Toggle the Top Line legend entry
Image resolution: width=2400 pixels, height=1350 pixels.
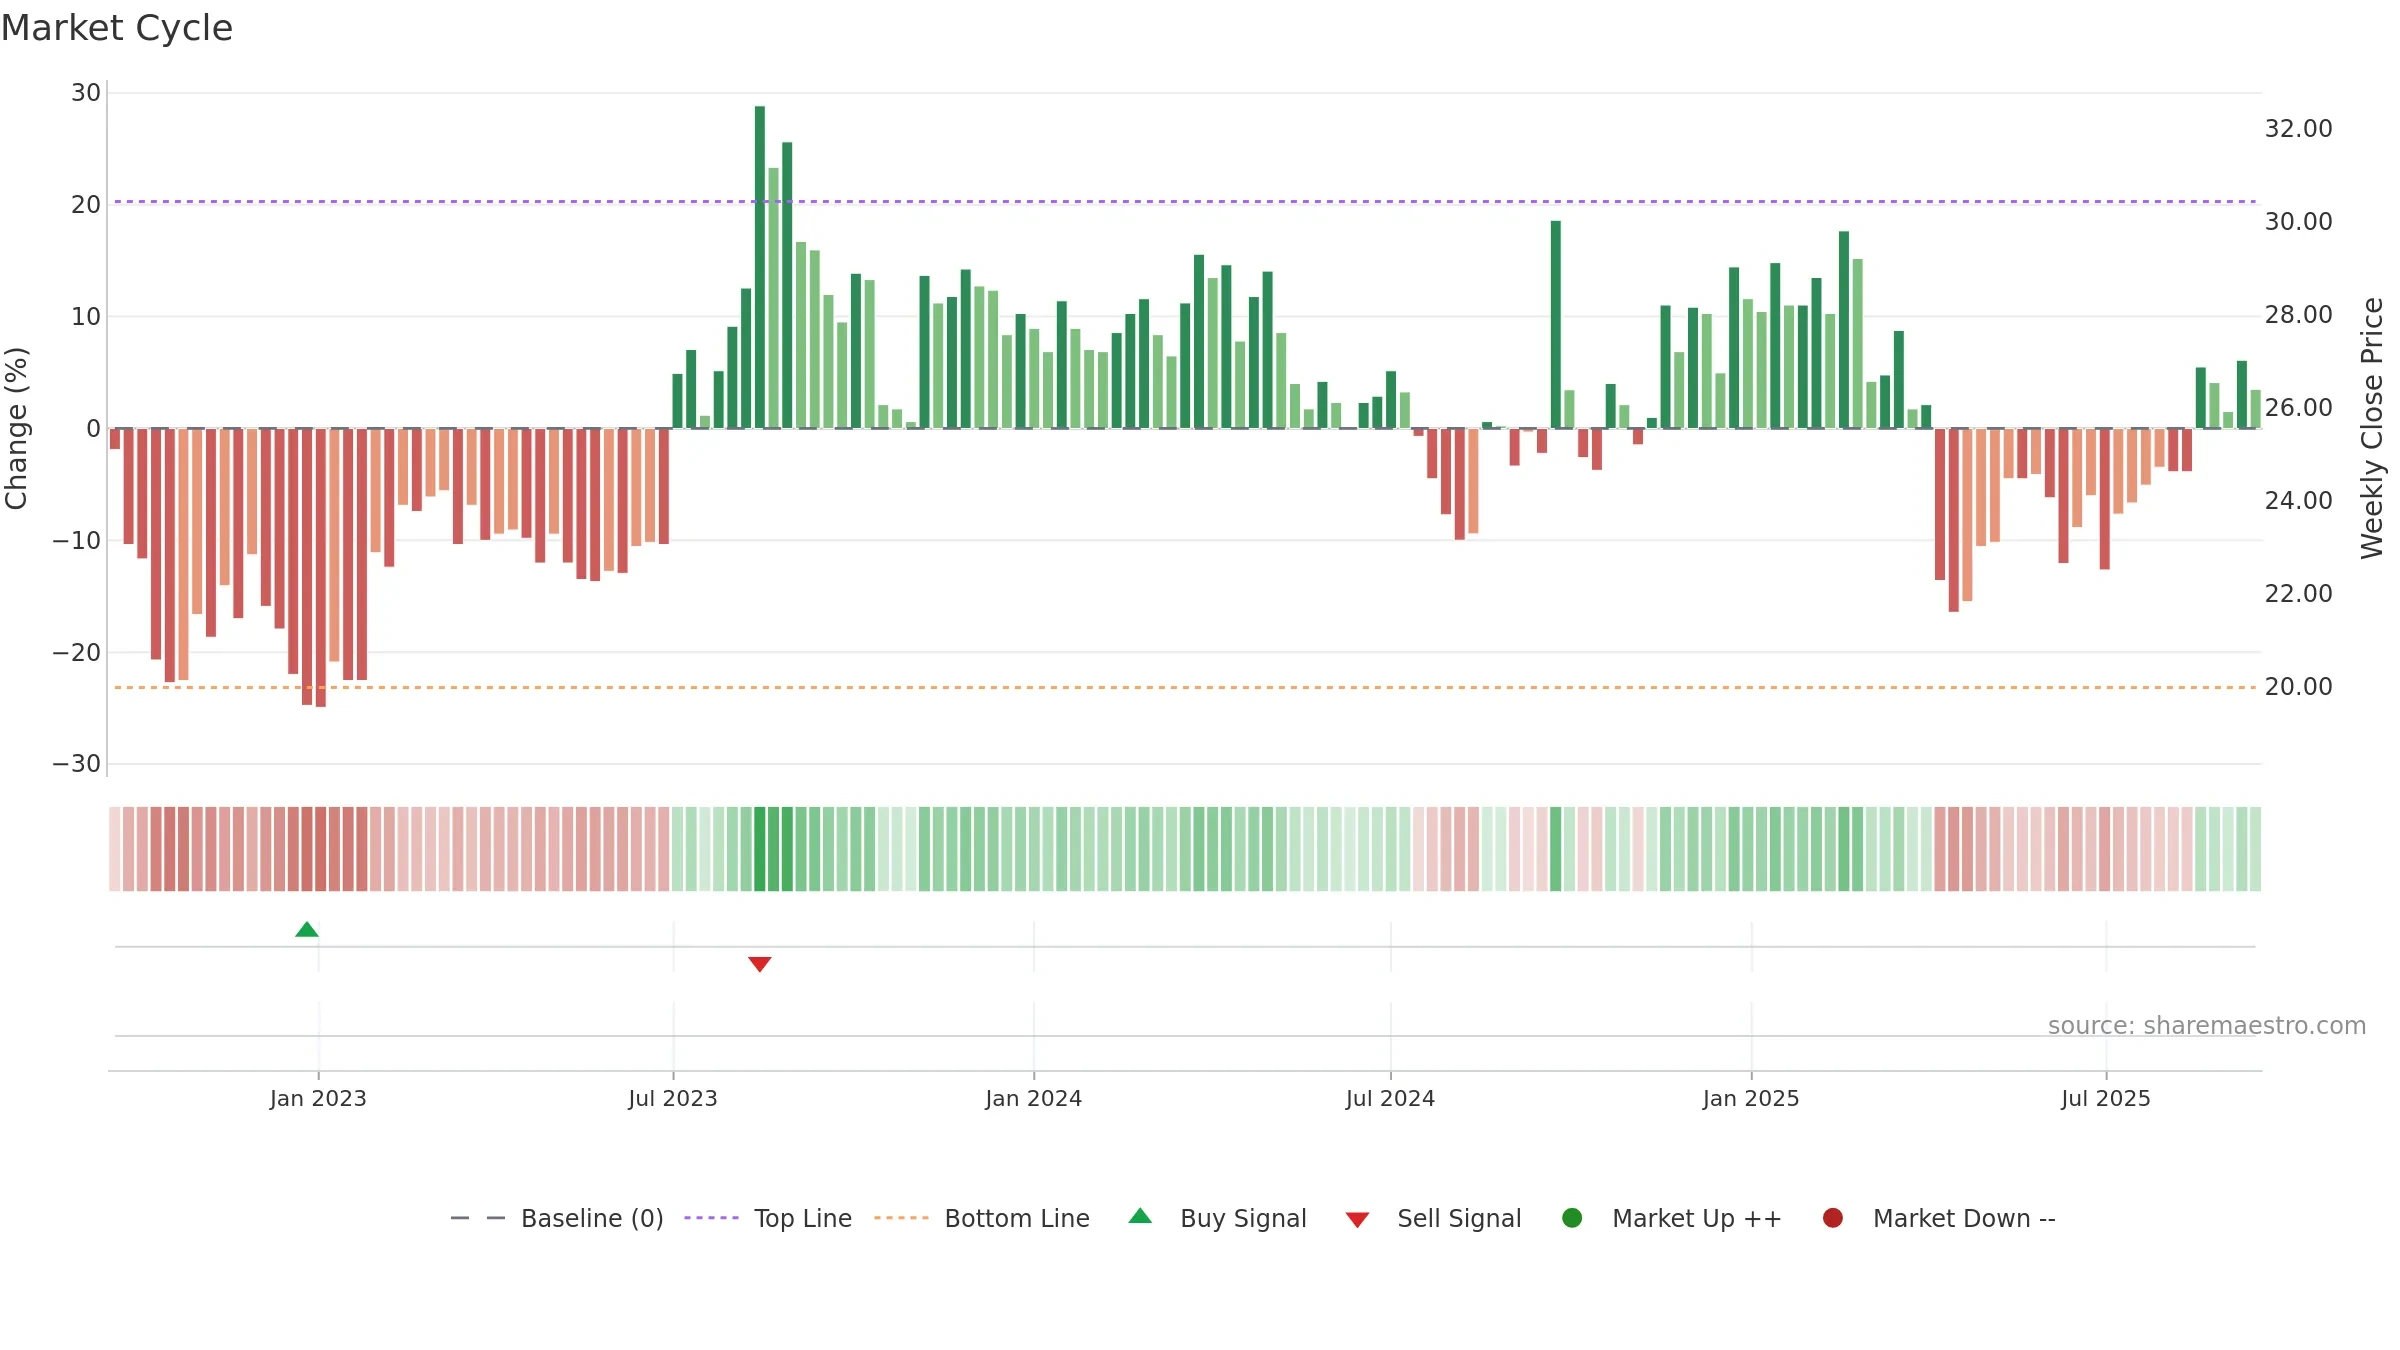pyautogui.click(x=768, y=1218)
